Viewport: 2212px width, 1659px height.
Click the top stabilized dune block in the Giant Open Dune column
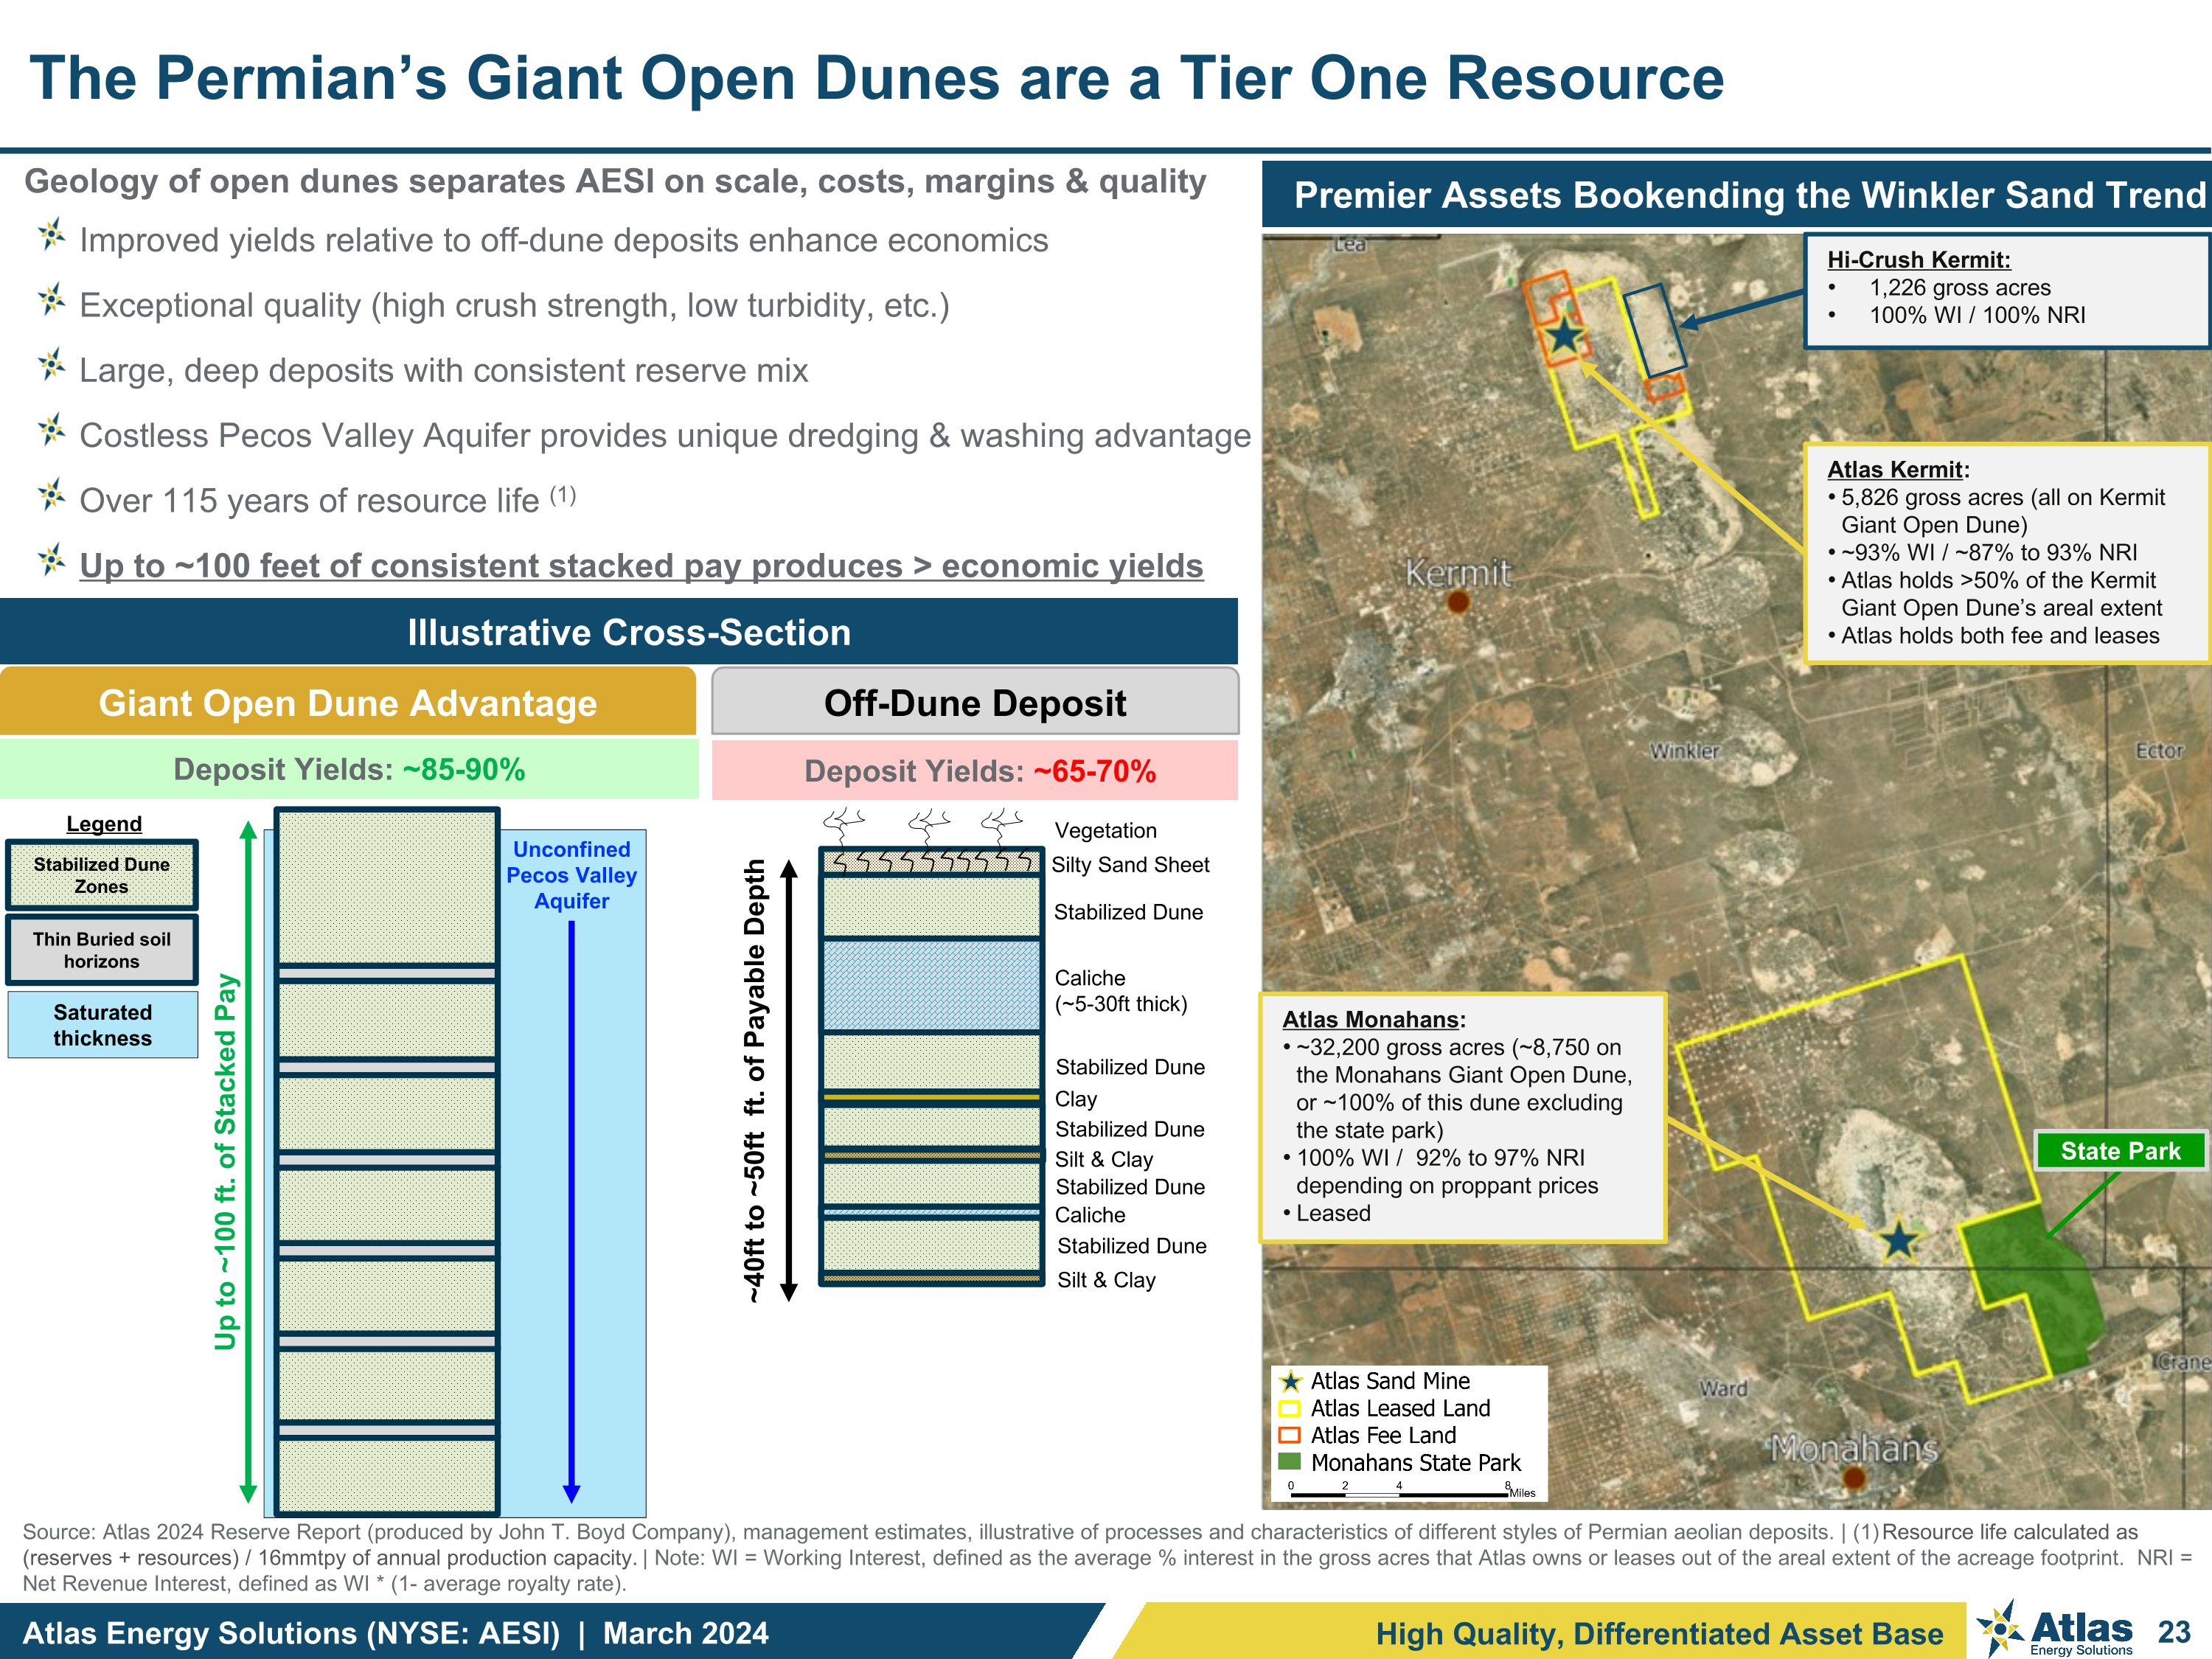pos(387,887)
